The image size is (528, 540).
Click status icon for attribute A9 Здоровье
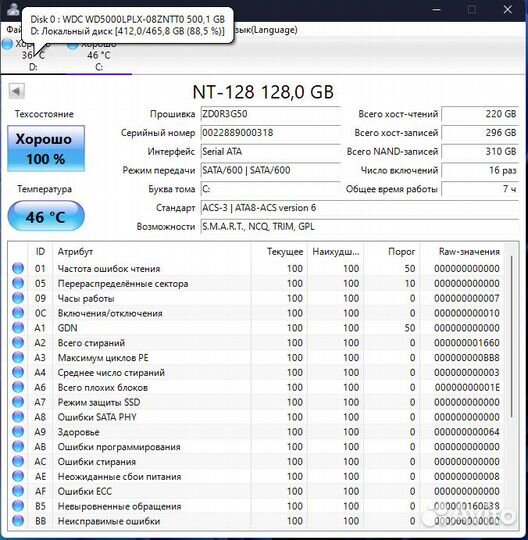coord(18,432)
